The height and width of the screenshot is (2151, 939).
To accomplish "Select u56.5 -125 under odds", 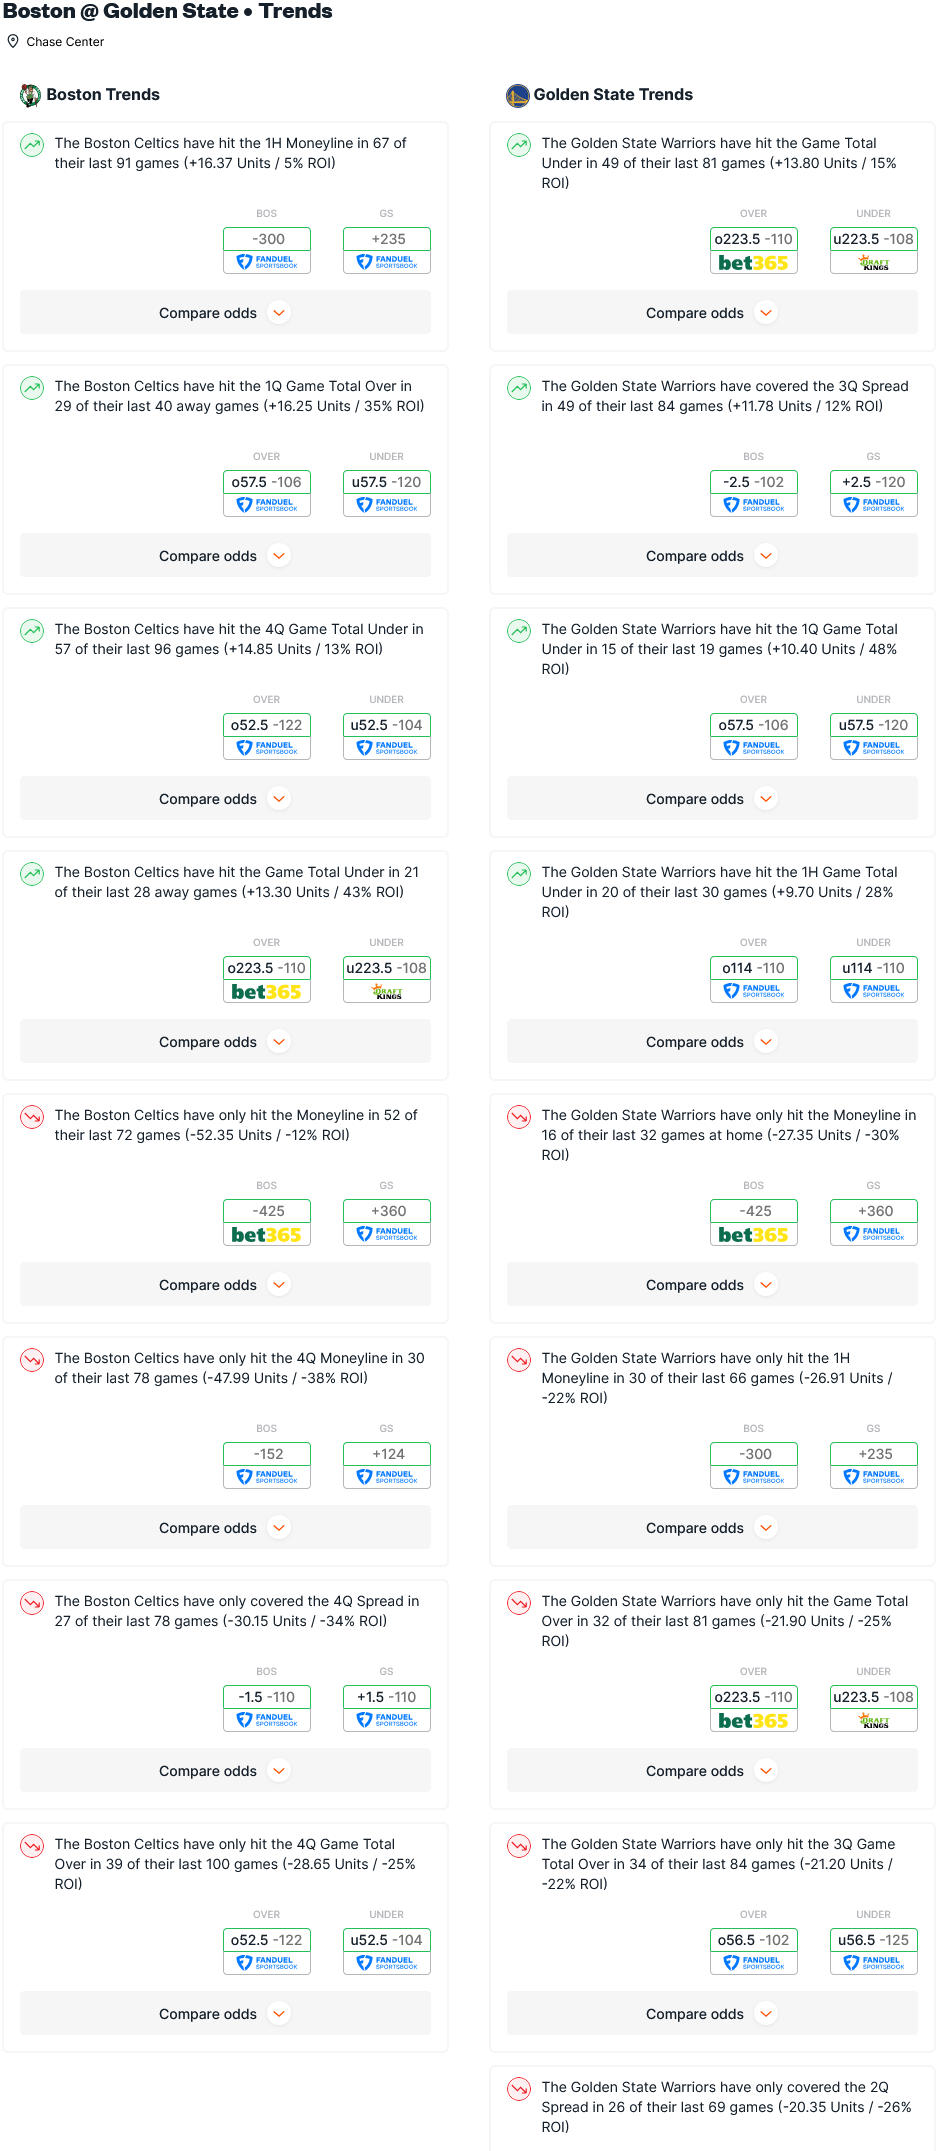I will click(x=874, y=1940).
